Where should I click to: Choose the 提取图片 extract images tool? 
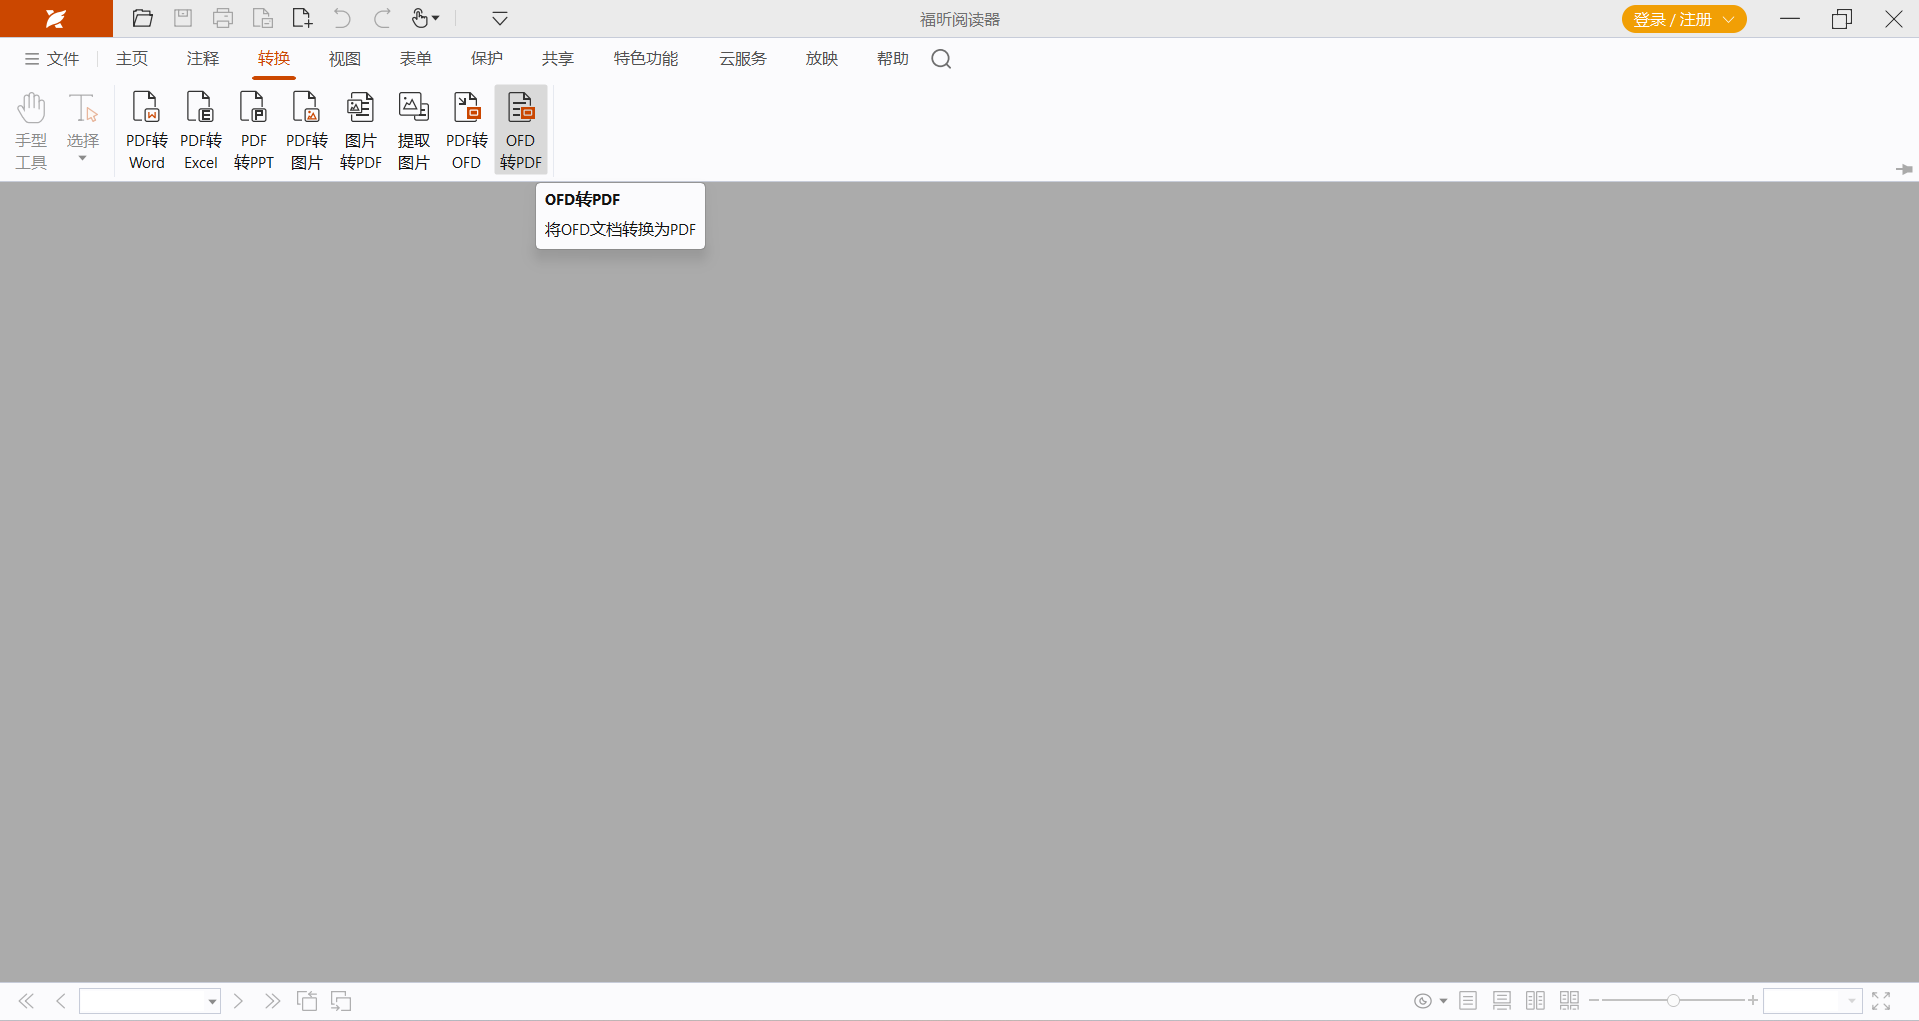pos(413,130)
